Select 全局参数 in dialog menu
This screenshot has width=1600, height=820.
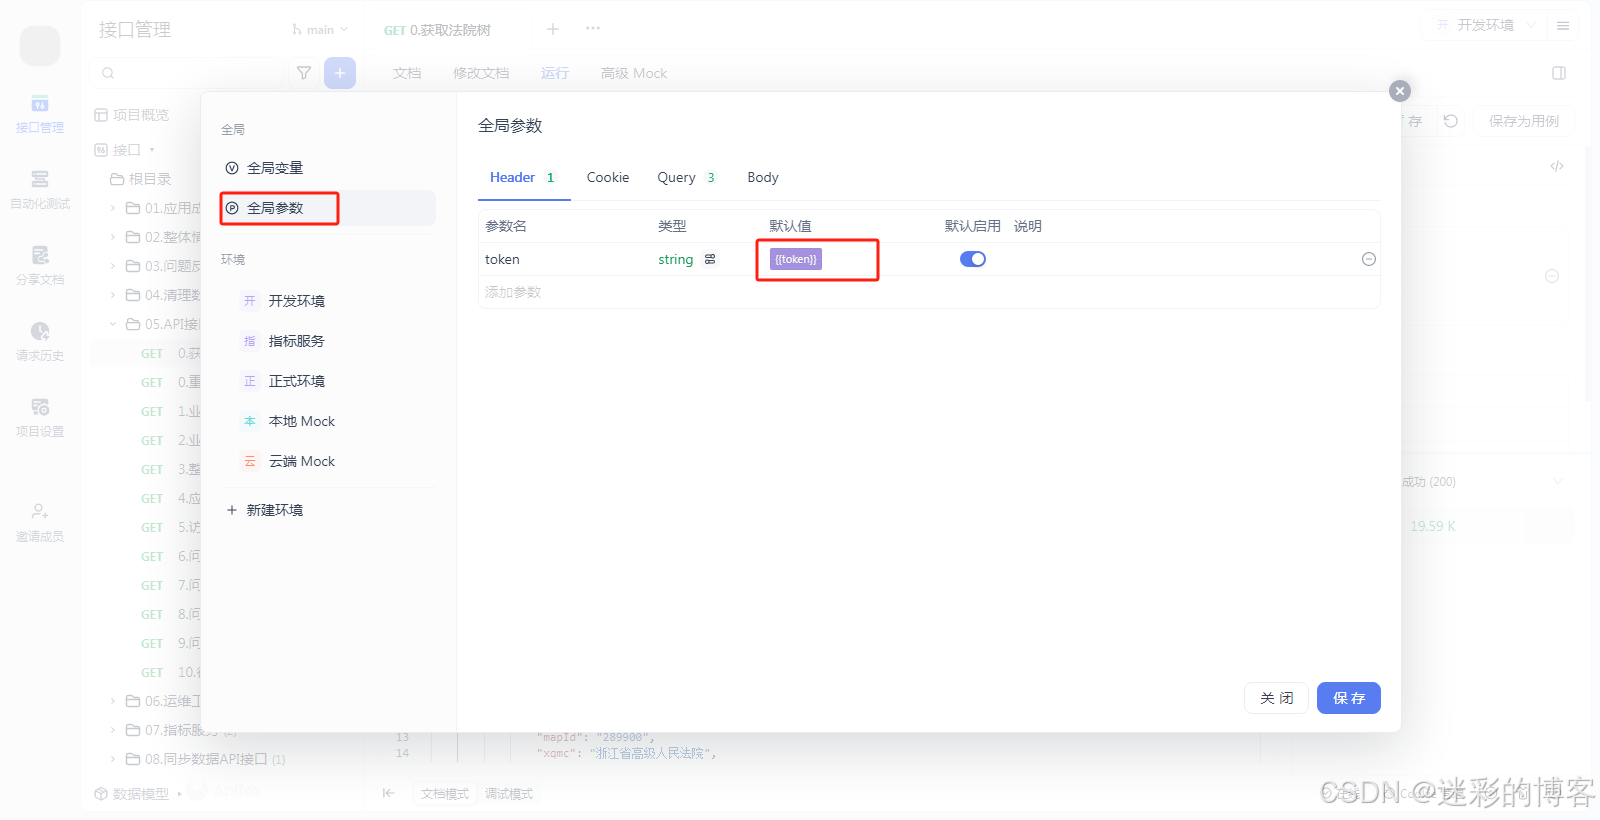coord(328,208)
